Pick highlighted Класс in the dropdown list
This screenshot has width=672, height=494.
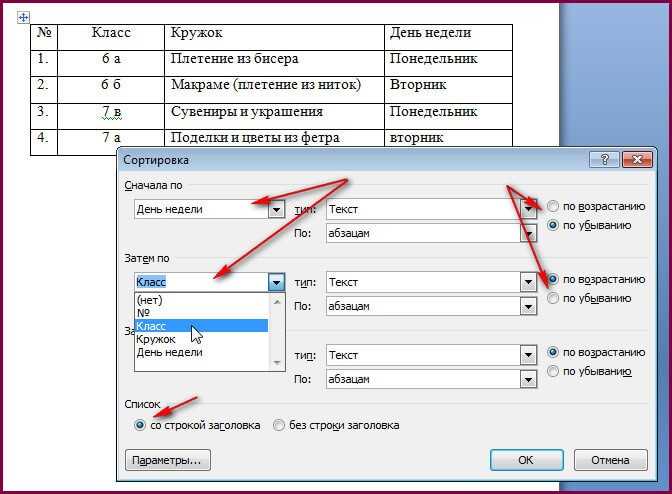click(x=201, y=326)
